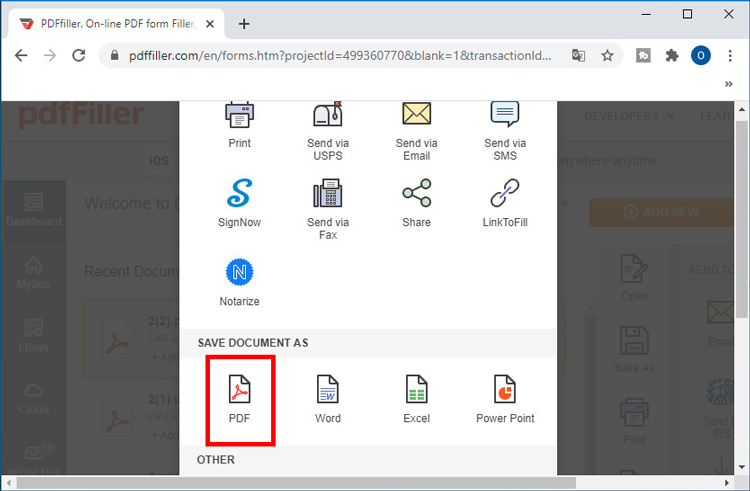Expand the Developers dropdown menu
Screen dimensions: 750x491
628,117
